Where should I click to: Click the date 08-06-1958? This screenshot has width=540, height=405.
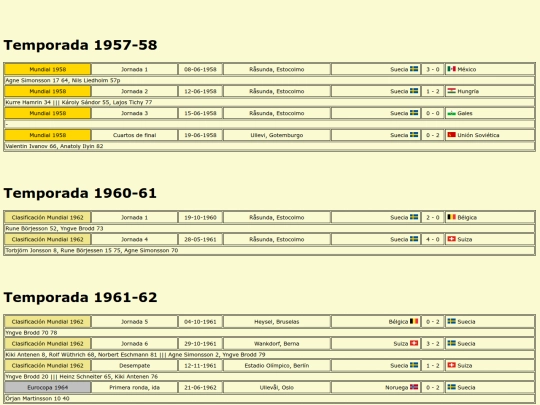coord(200,69)
